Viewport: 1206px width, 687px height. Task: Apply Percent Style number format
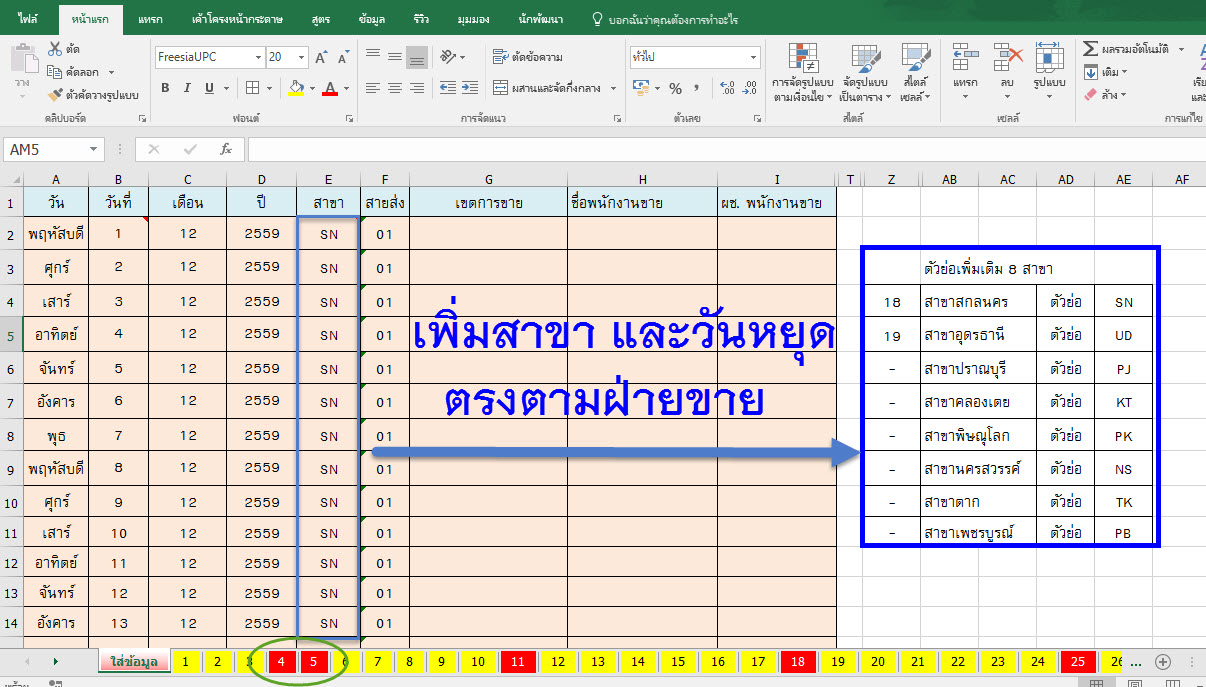point(675,88)
